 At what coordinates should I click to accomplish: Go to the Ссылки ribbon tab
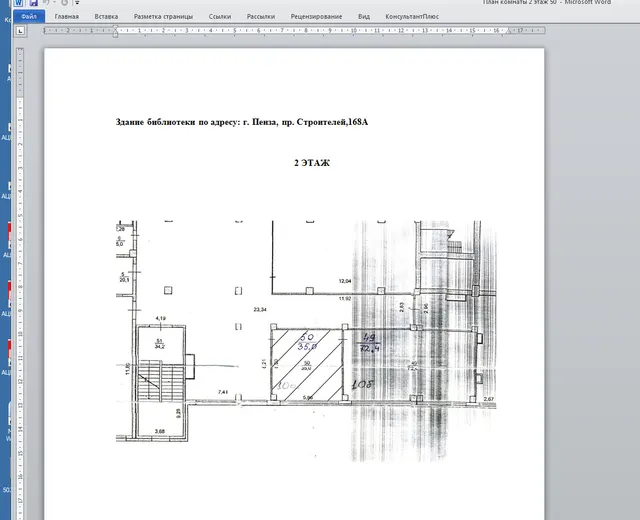(220, 17)
